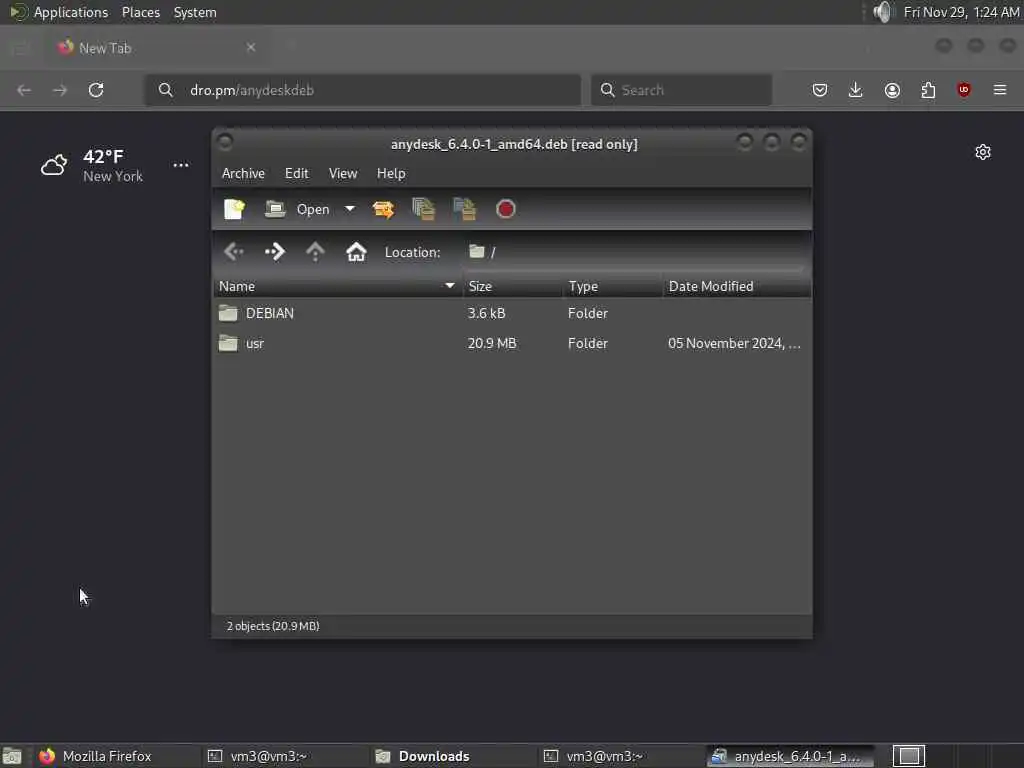
Task: Open the System menu in top panel
Action: pos(195,12)
